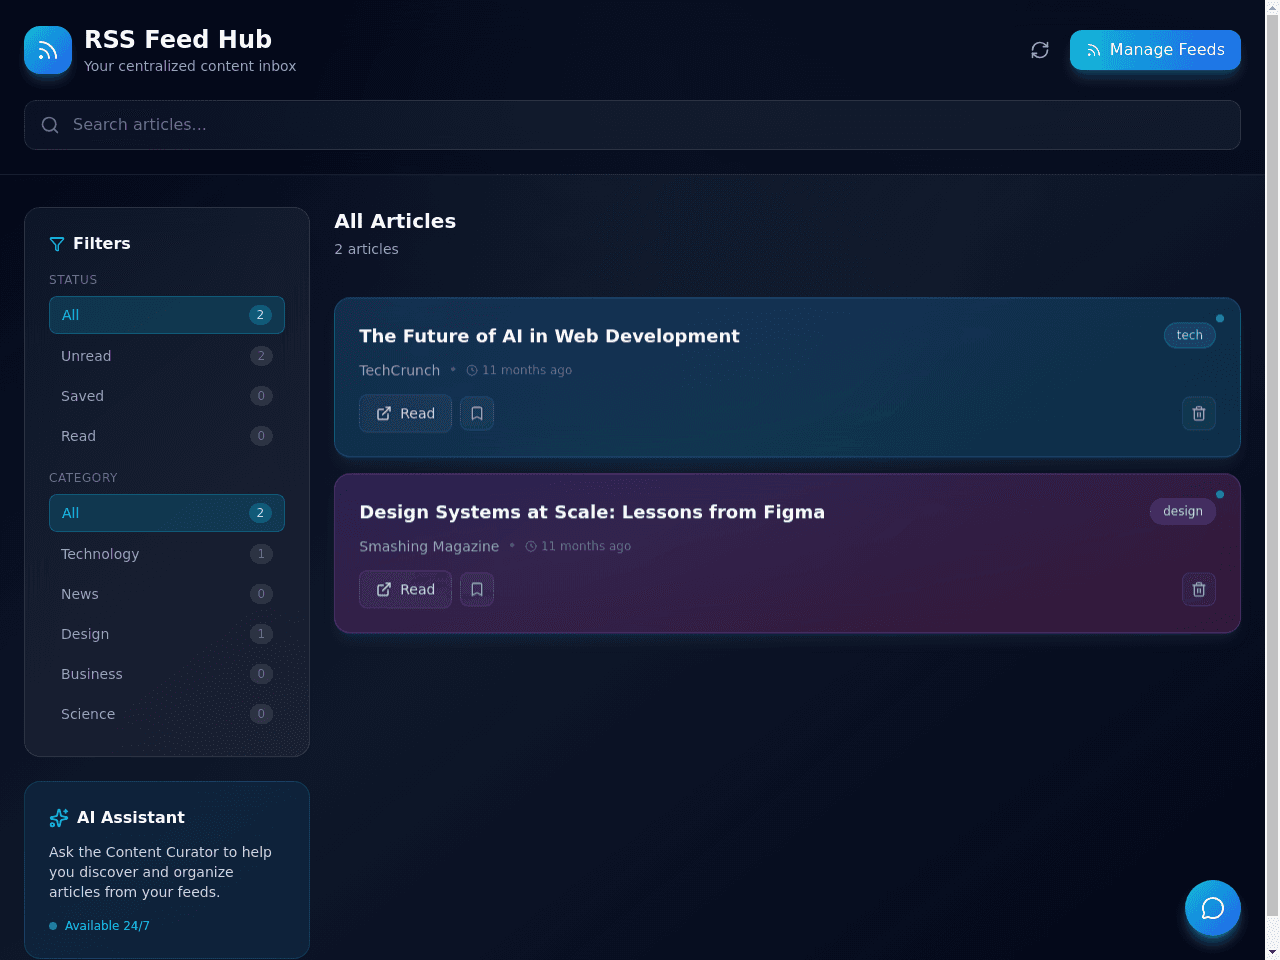The image size is (1280, 960).
Task: Click the unread dot on the tech article
Action: (x=1220, y=318)
